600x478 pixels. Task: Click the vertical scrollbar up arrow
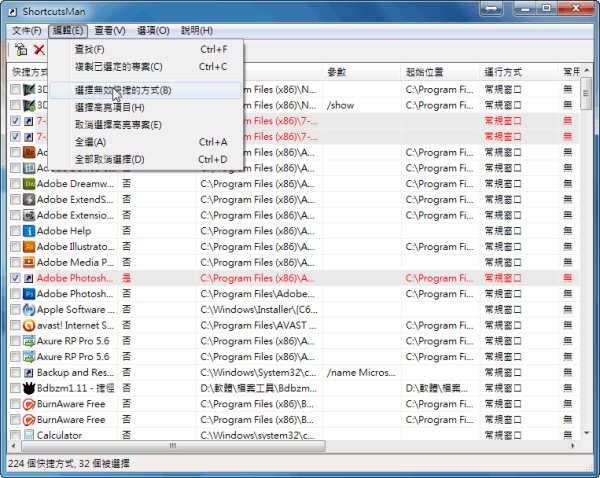click(x=587, y=70)
